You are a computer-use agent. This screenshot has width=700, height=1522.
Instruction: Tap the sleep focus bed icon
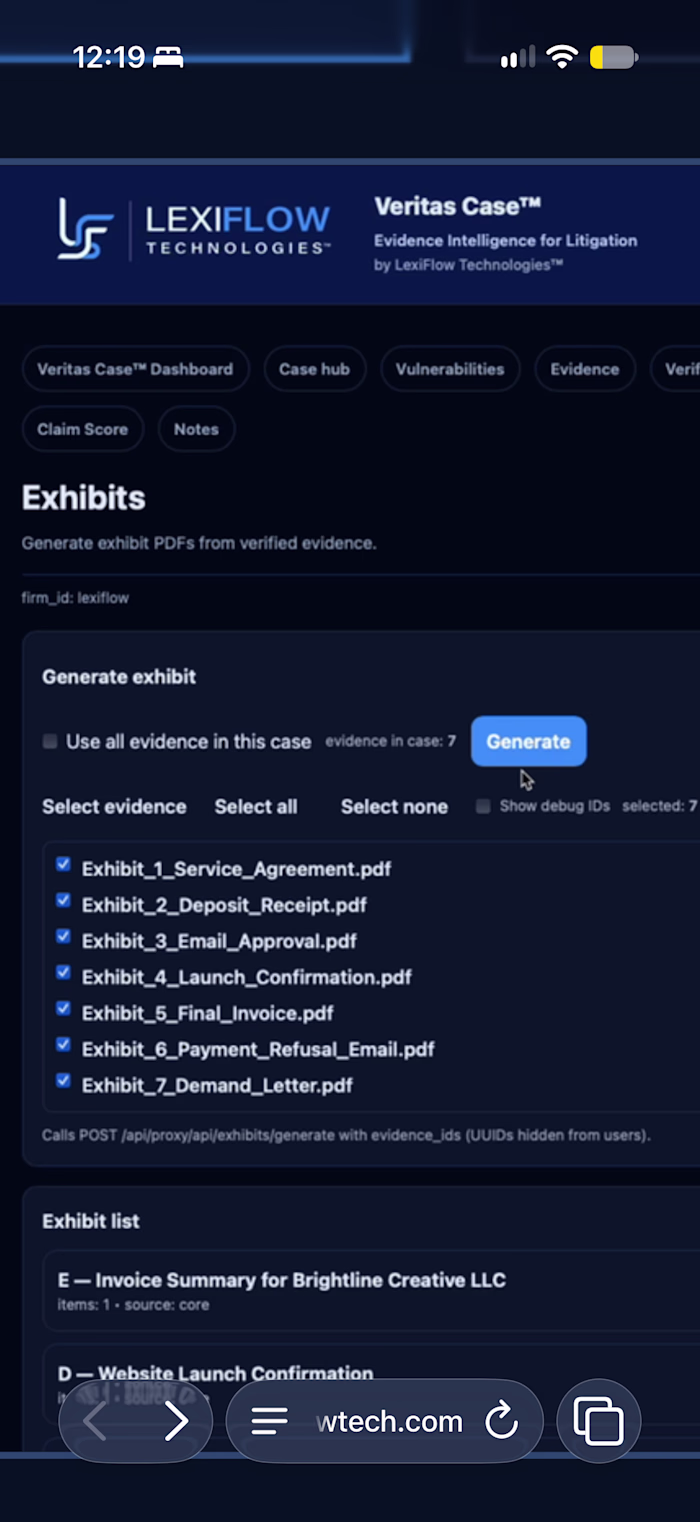(x=168, y=58)
